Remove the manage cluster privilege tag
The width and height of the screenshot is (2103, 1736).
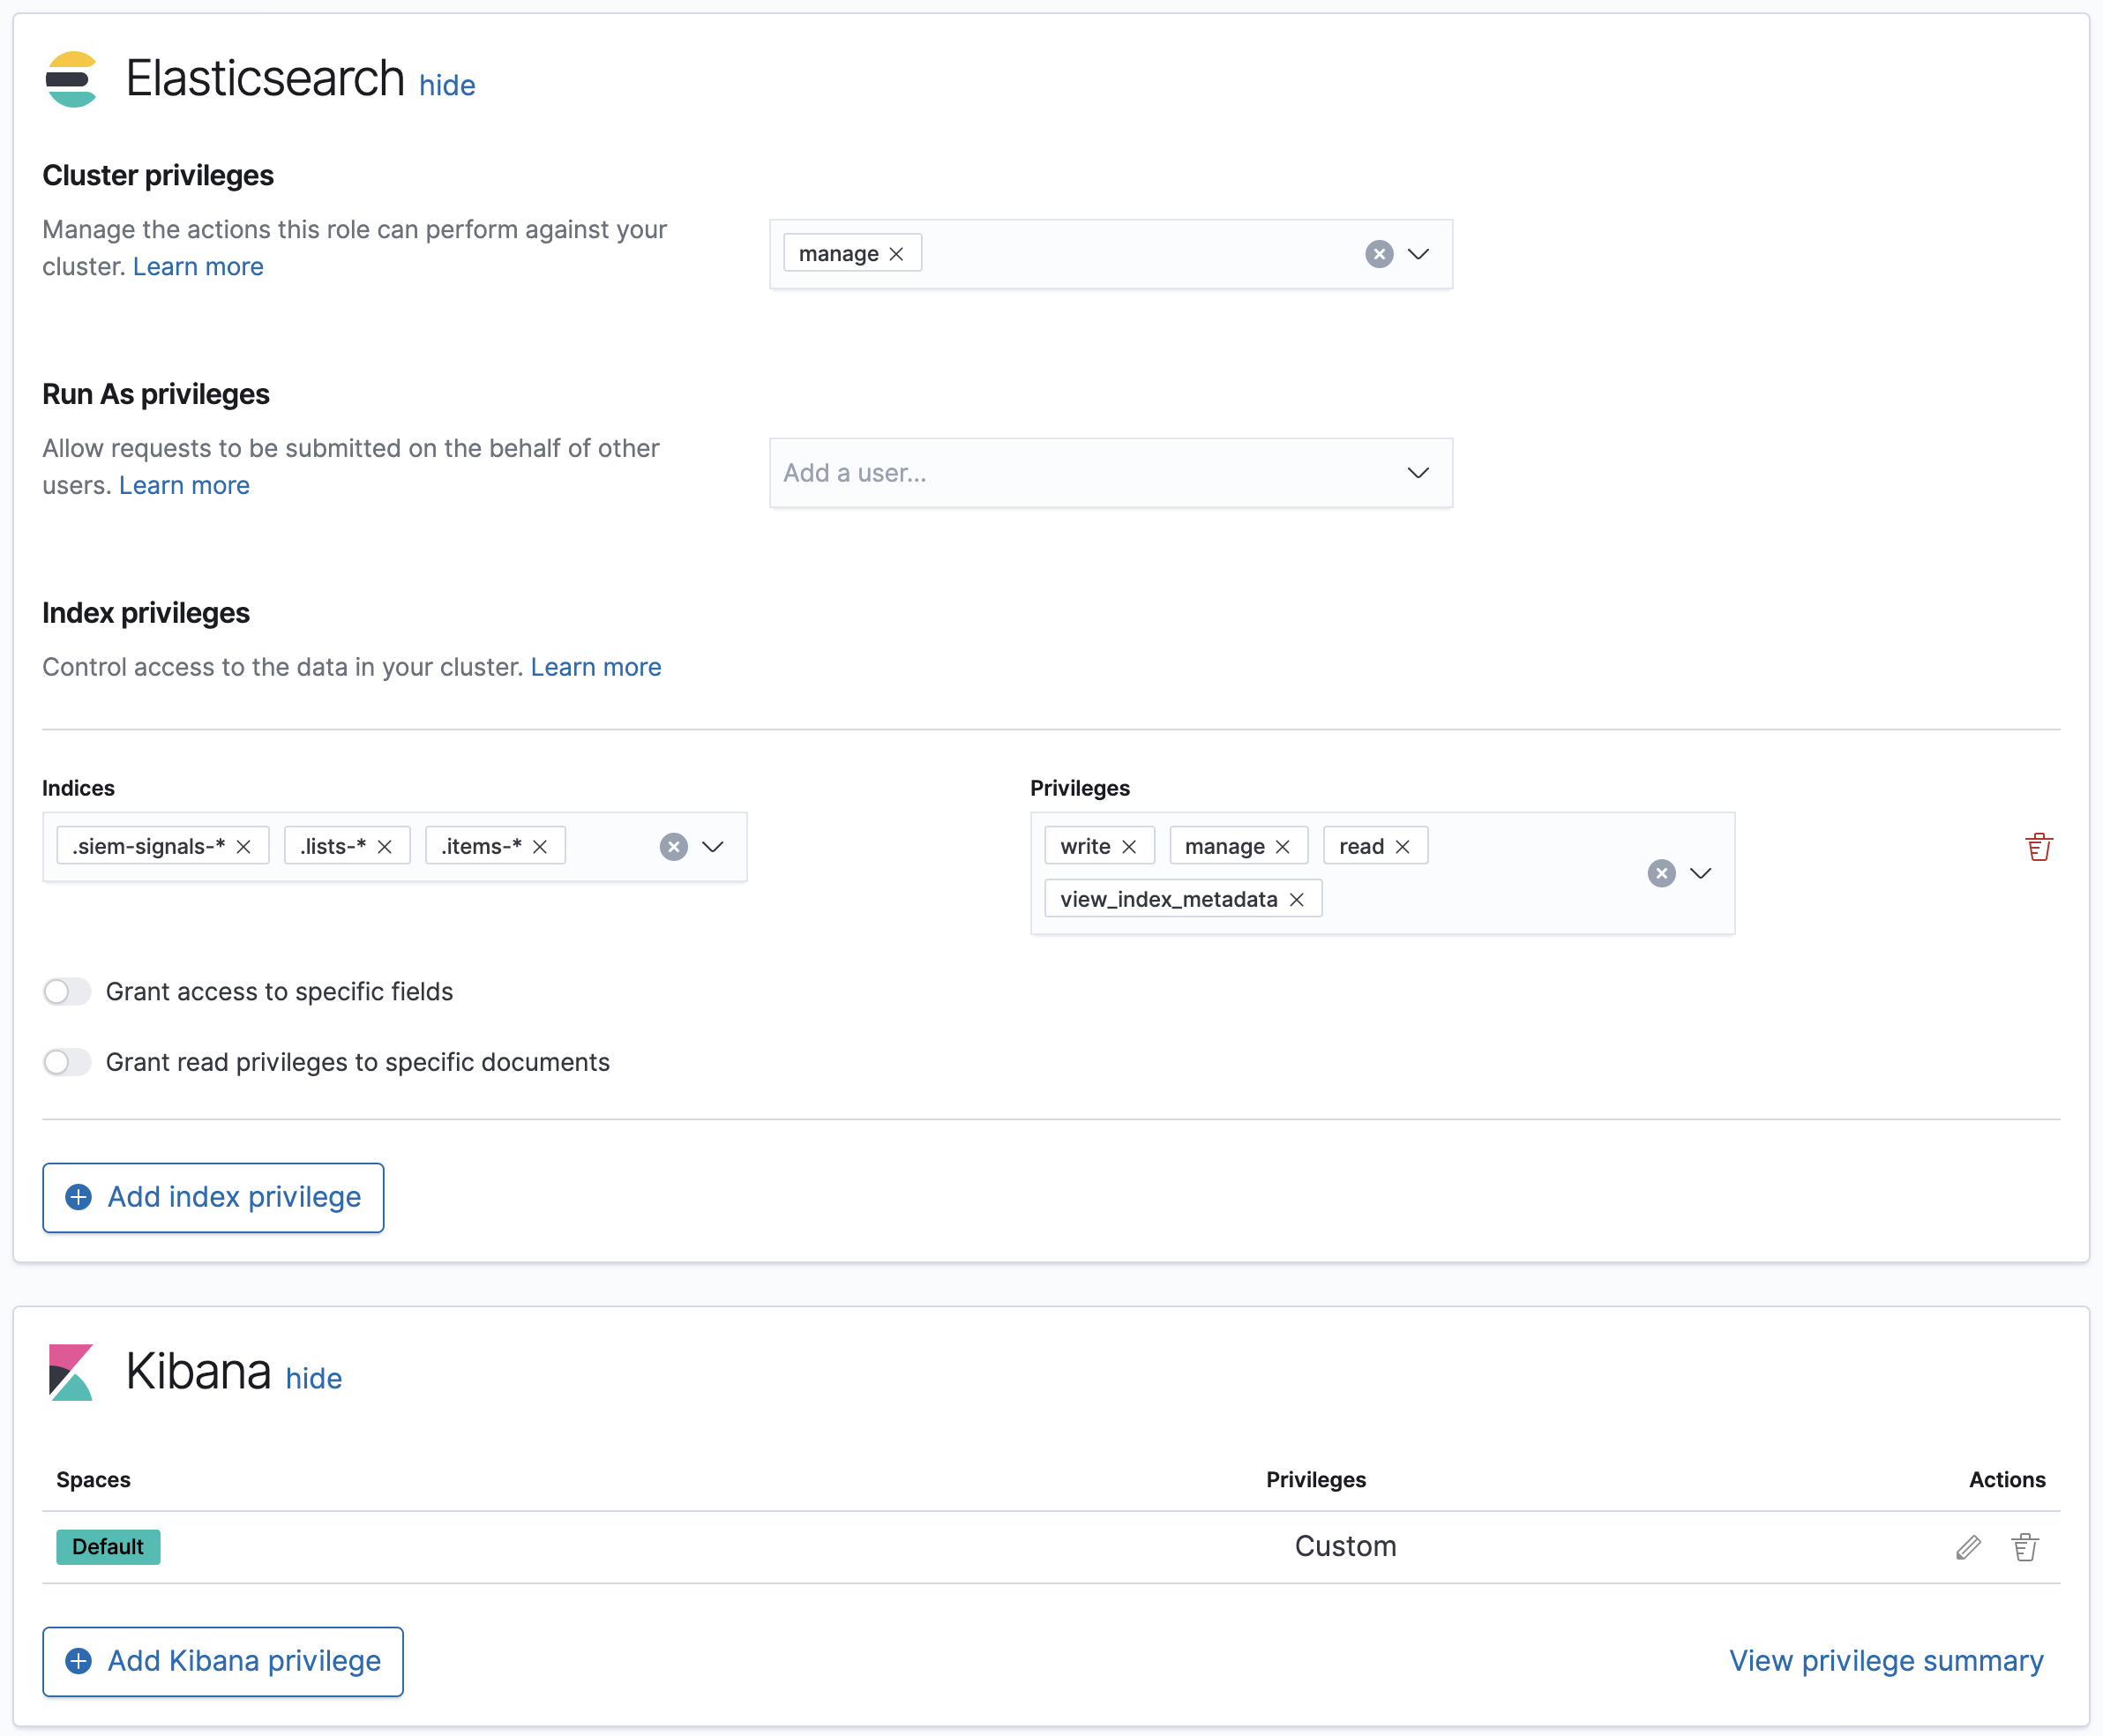coord(896,254)
